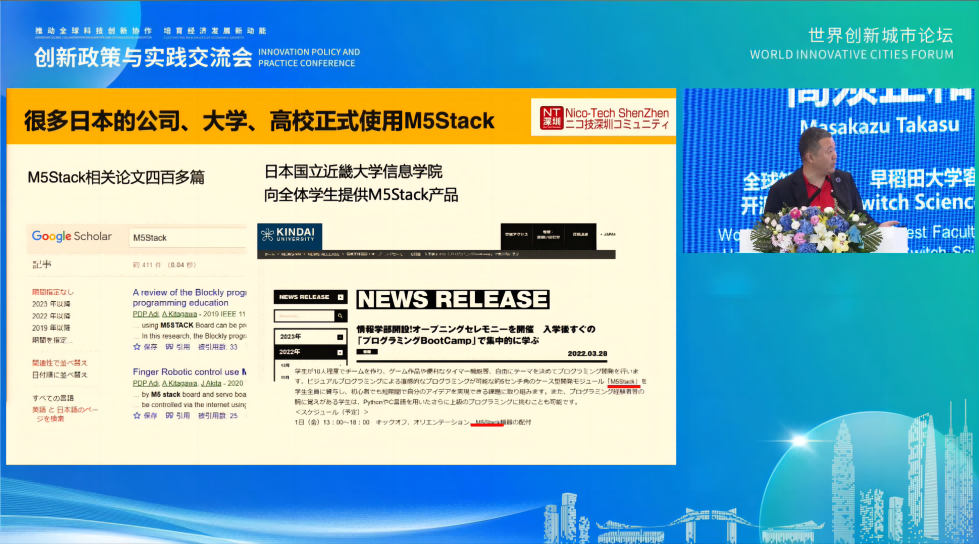Click 'cited by 33' link
The image size is (979, 544).
pos(218,347)
